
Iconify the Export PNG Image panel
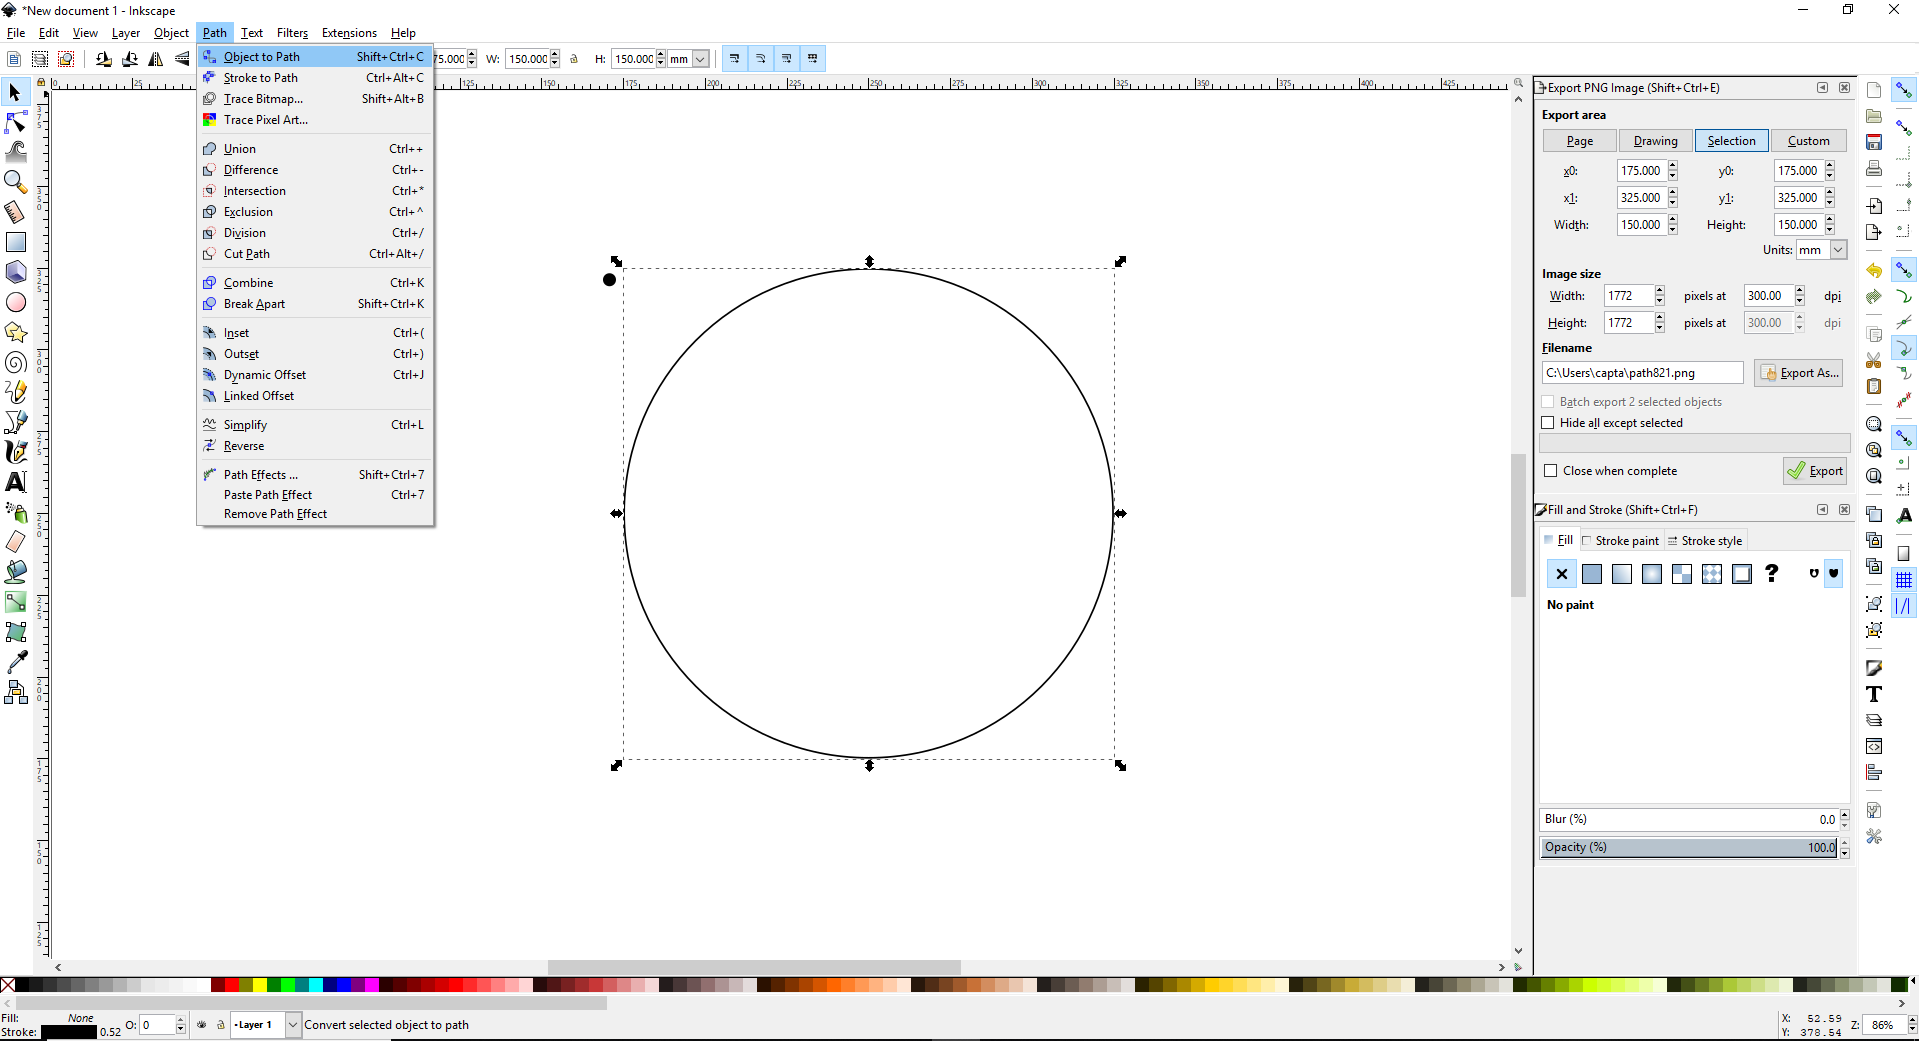coord(1823,88)
